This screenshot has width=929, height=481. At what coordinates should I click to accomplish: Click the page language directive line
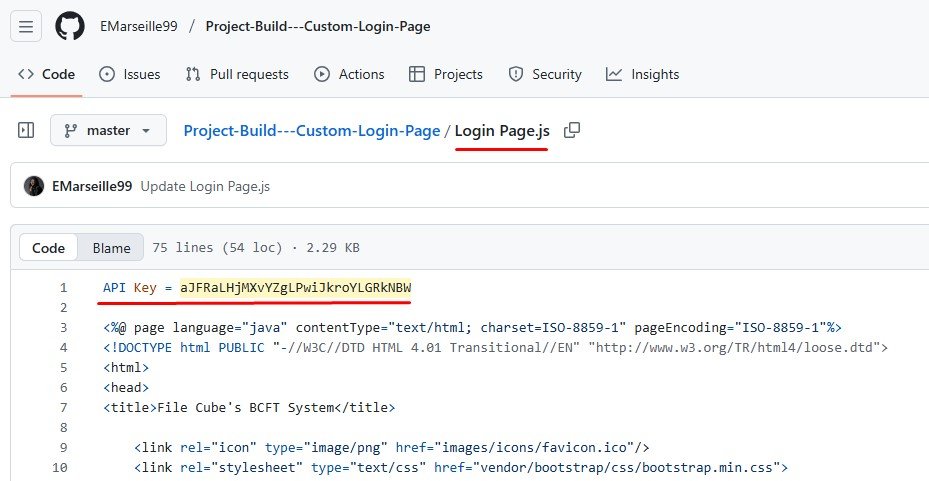coord(472,328)
